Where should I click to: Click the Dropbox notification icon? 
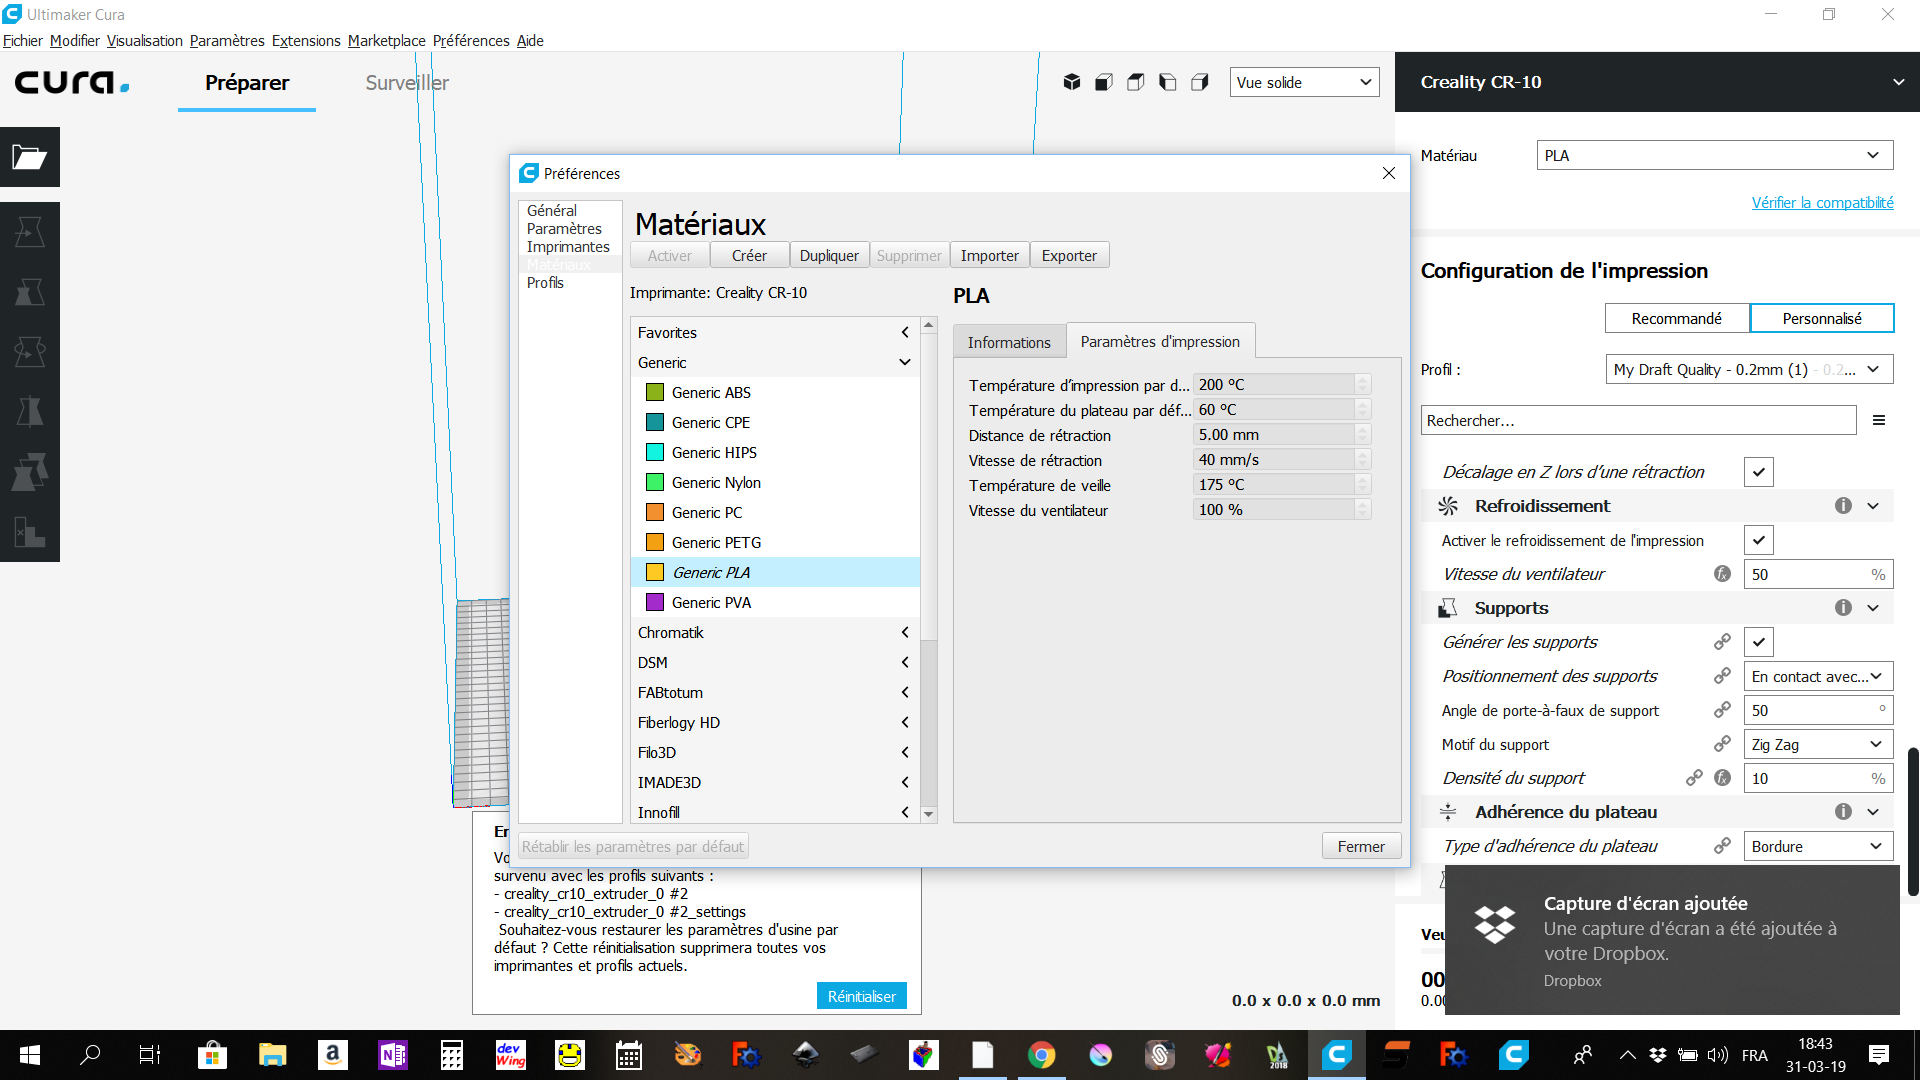click(x=1495, y=925)
